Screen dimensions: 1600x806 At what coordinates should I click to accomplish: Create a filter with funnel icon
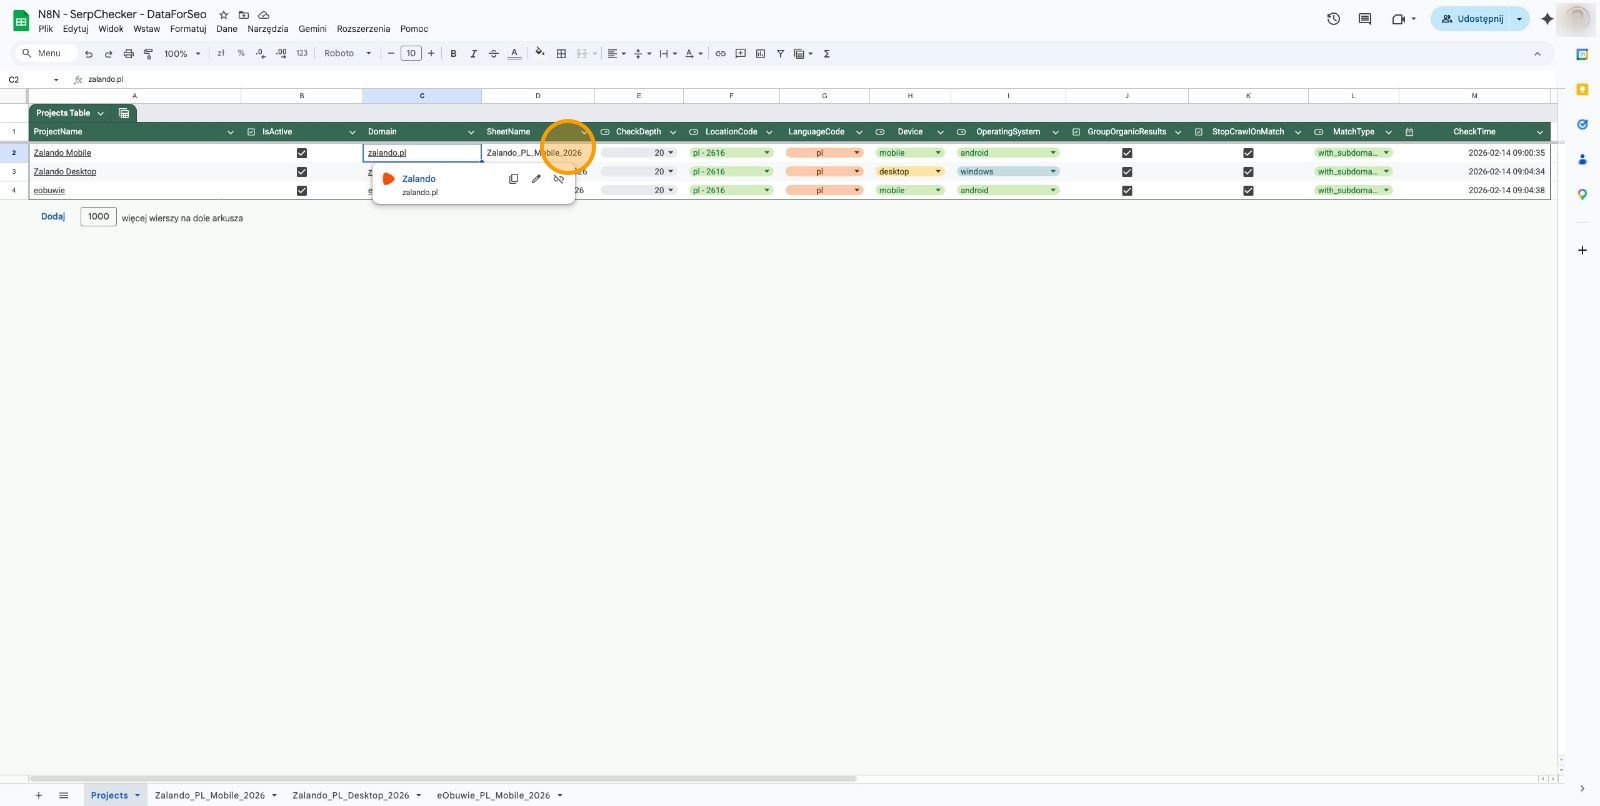780,54
